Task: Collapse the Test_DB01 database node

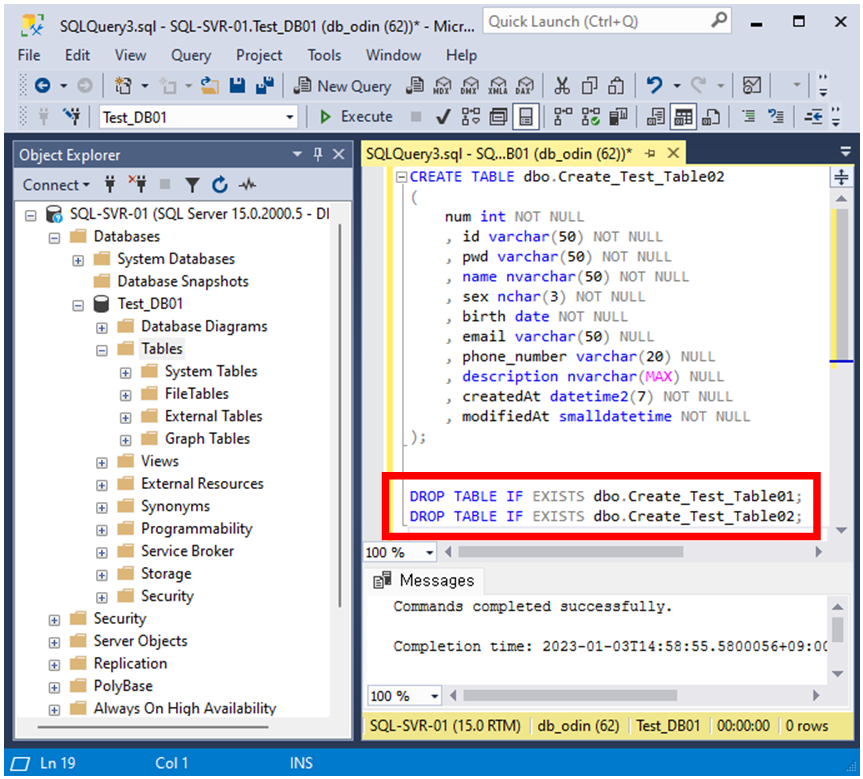Action: (x=78, y=305)
